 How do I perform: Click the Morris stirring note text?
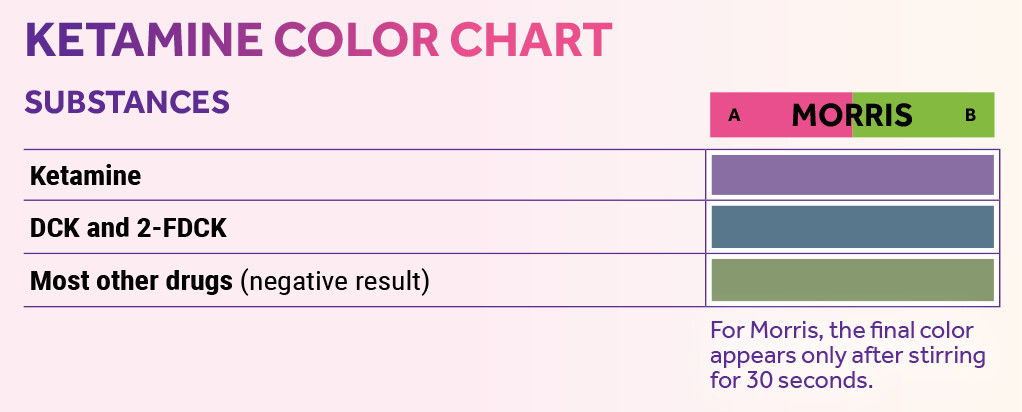[x=847, y=355]
